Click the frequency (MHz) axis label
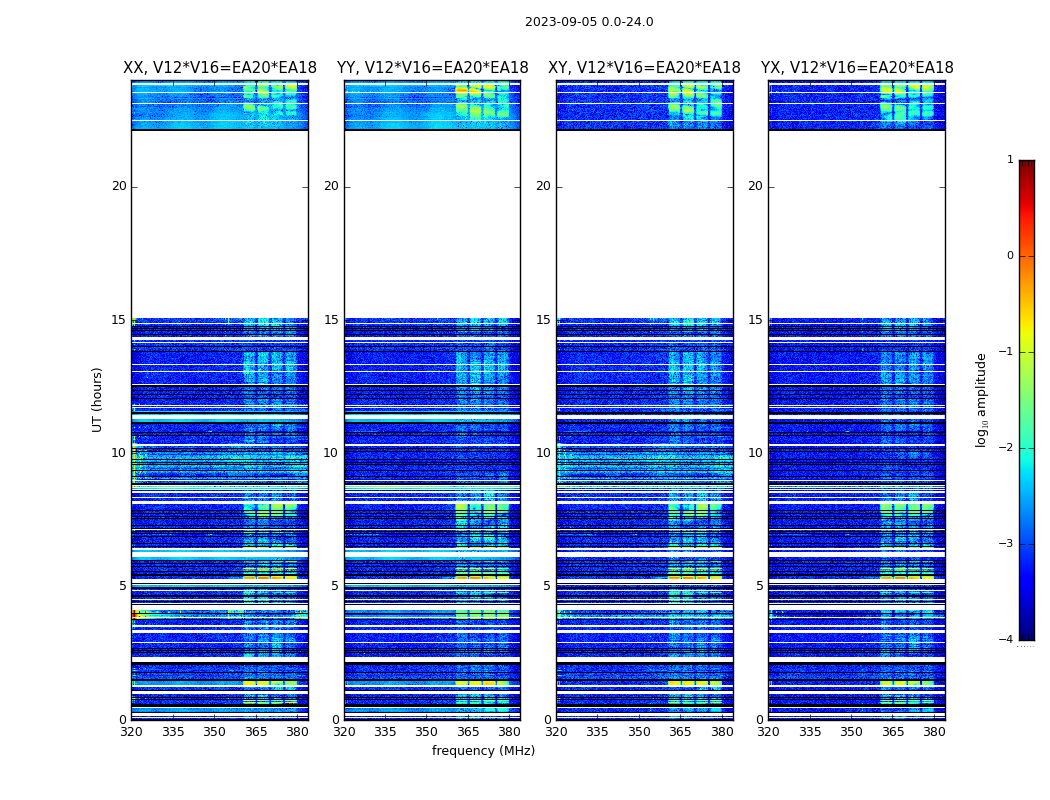Image resolution: width=1050 pixels, height=800 pixels. (x=483, y=750)
